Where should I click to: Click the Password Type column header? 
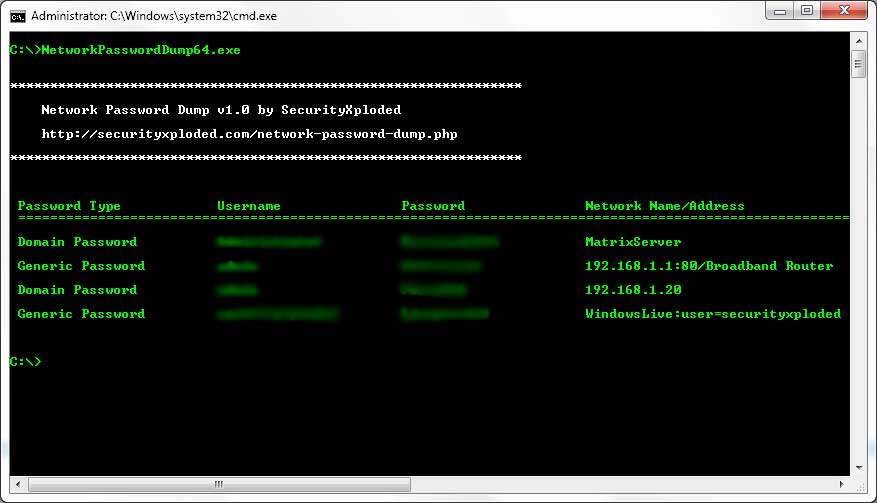tap(69, 206)
